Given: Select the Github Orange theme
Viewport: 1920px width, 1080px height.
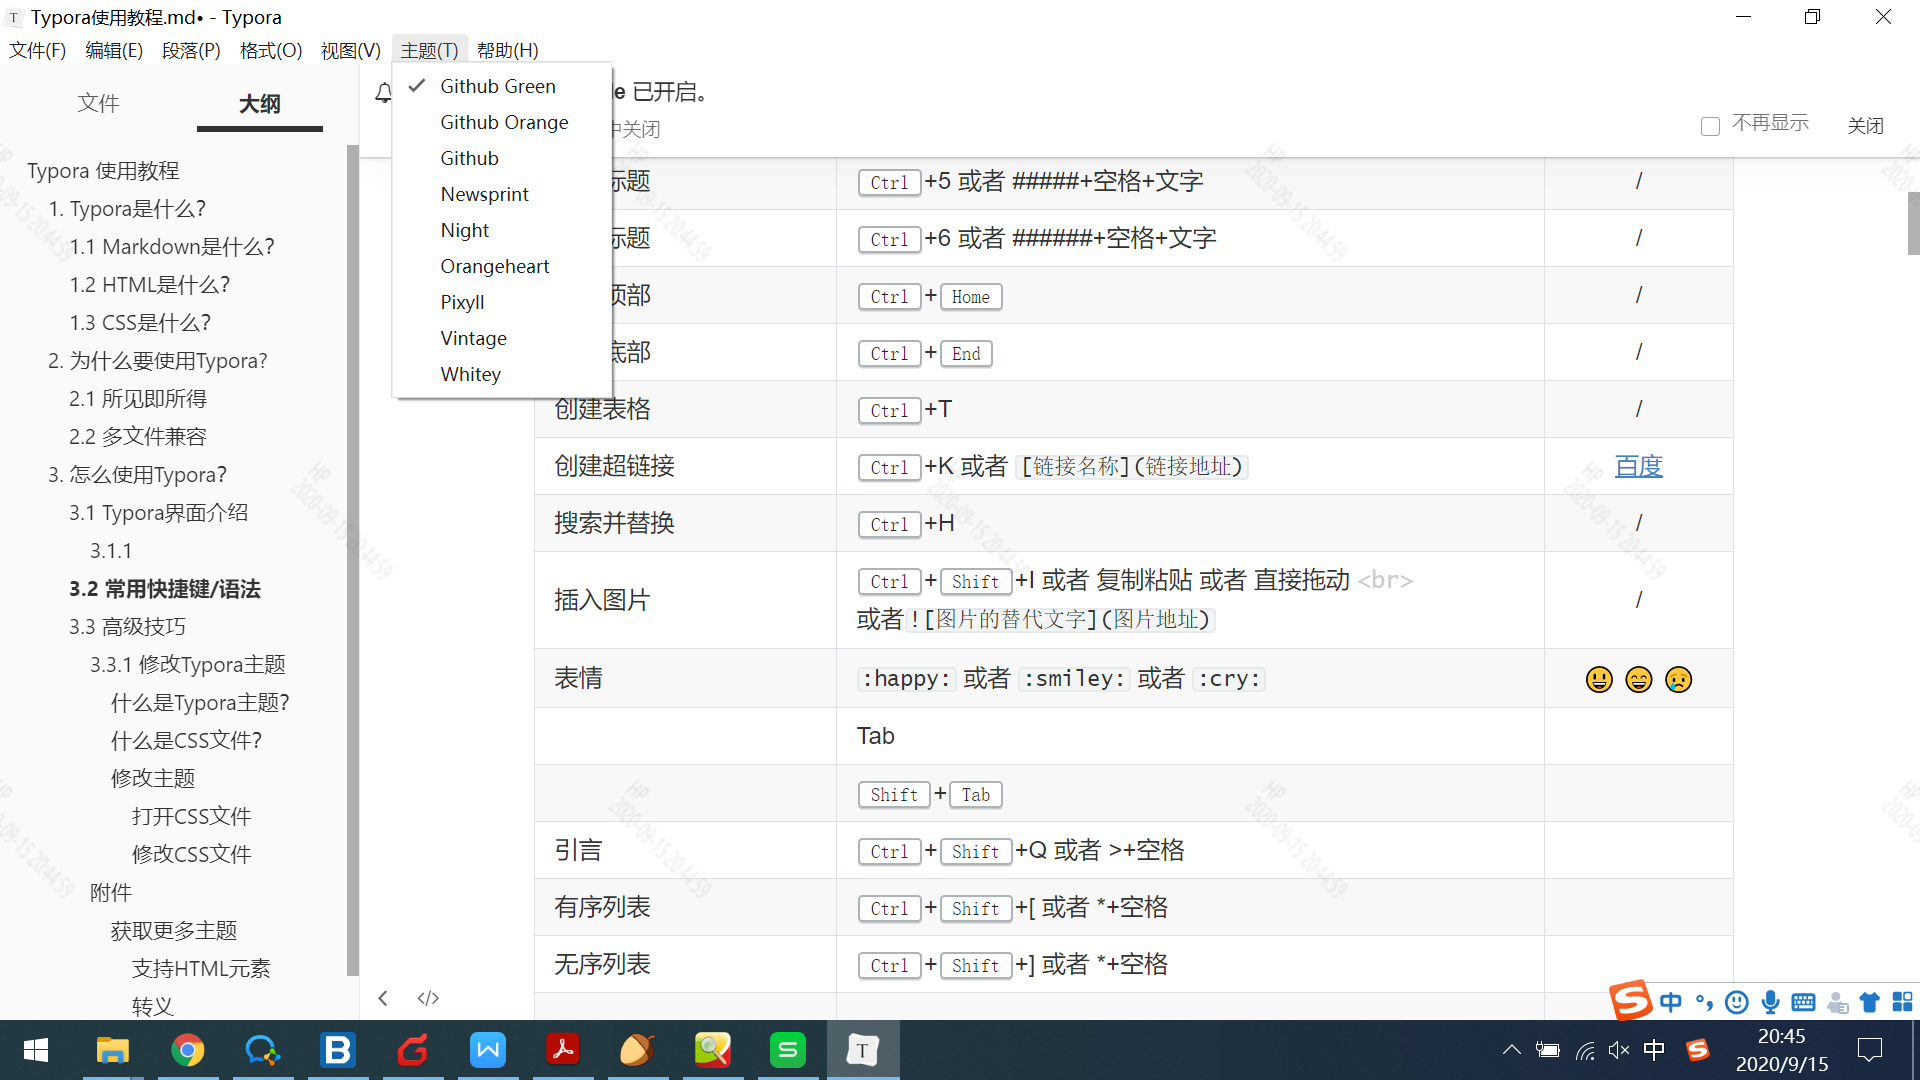Looking at the screenshot, I should click(502, 122).
